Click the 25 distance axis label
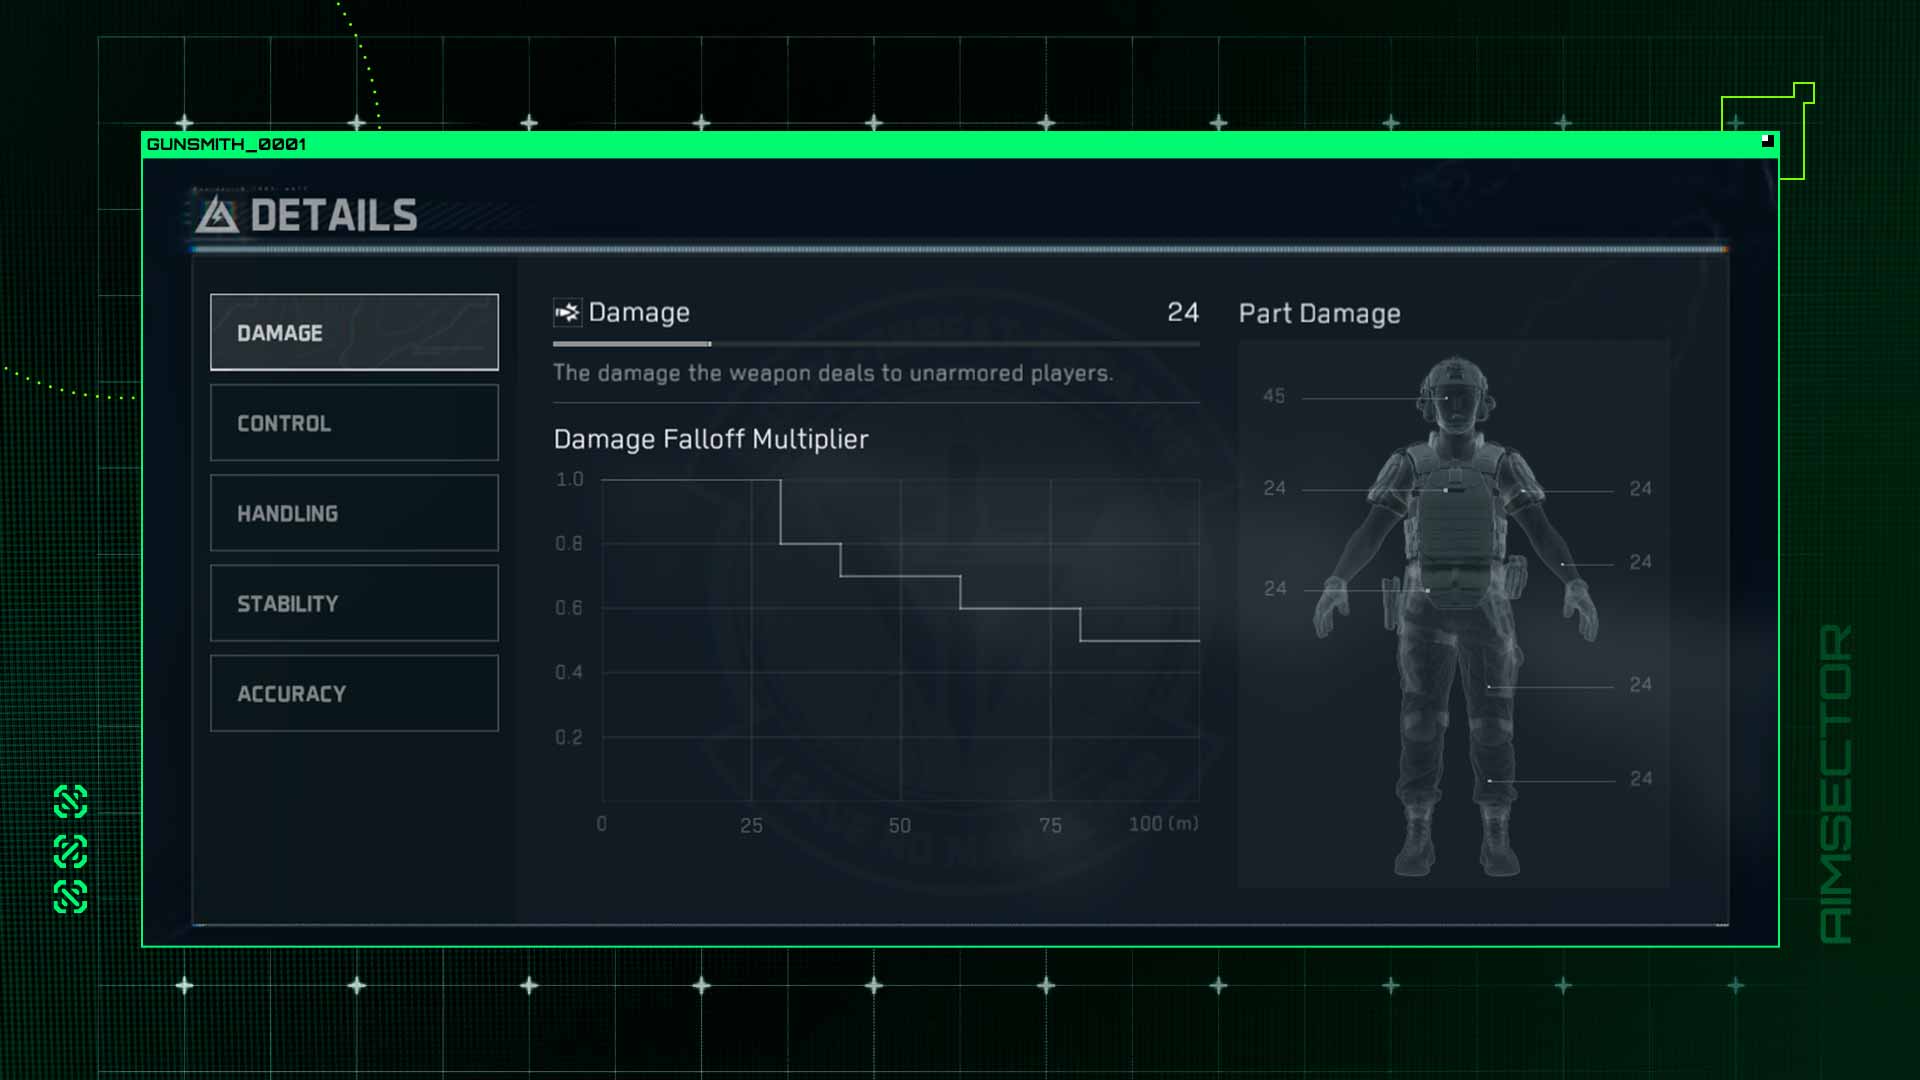 pyautogui.click(x=751, y=826)
